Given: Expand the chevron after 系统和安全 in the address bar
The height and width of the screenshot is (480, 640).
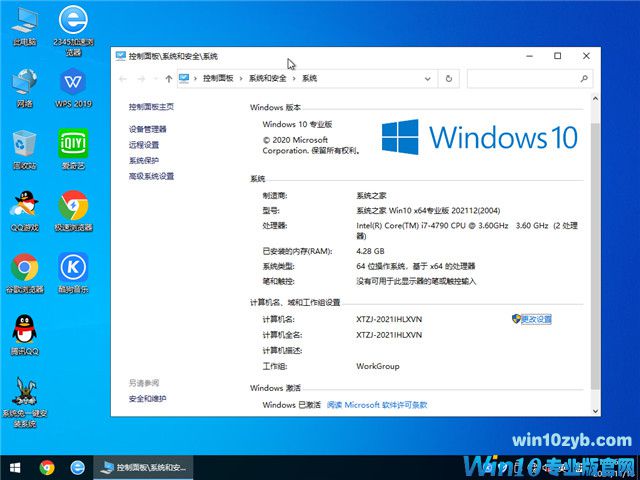Looking at the screenshot, I should (x=294, y=78).
